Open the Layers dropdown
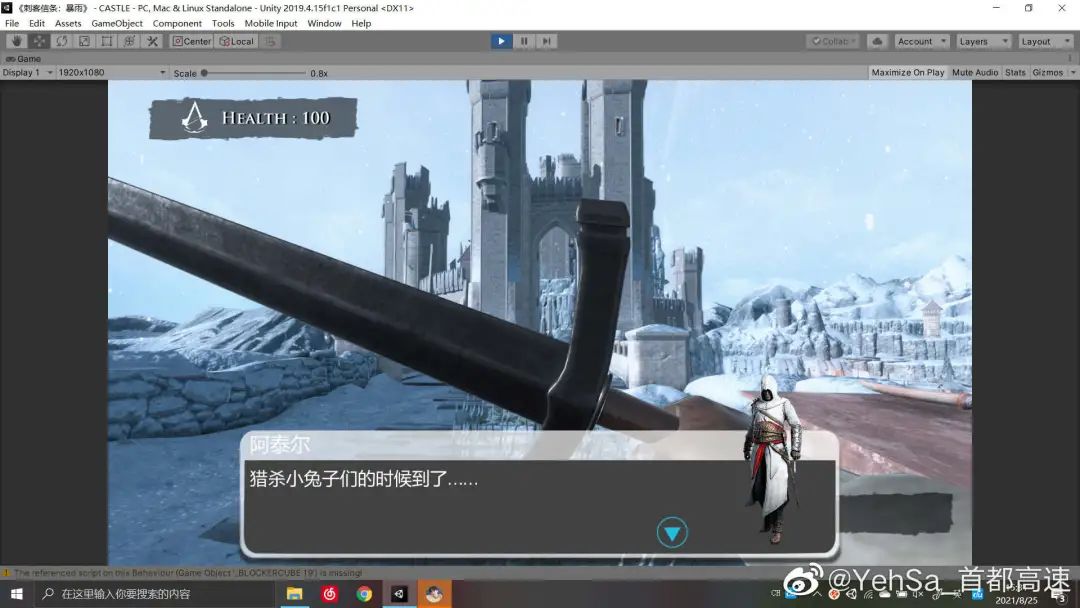Screen dimensions: 1080x608 [x=984, y=41]
